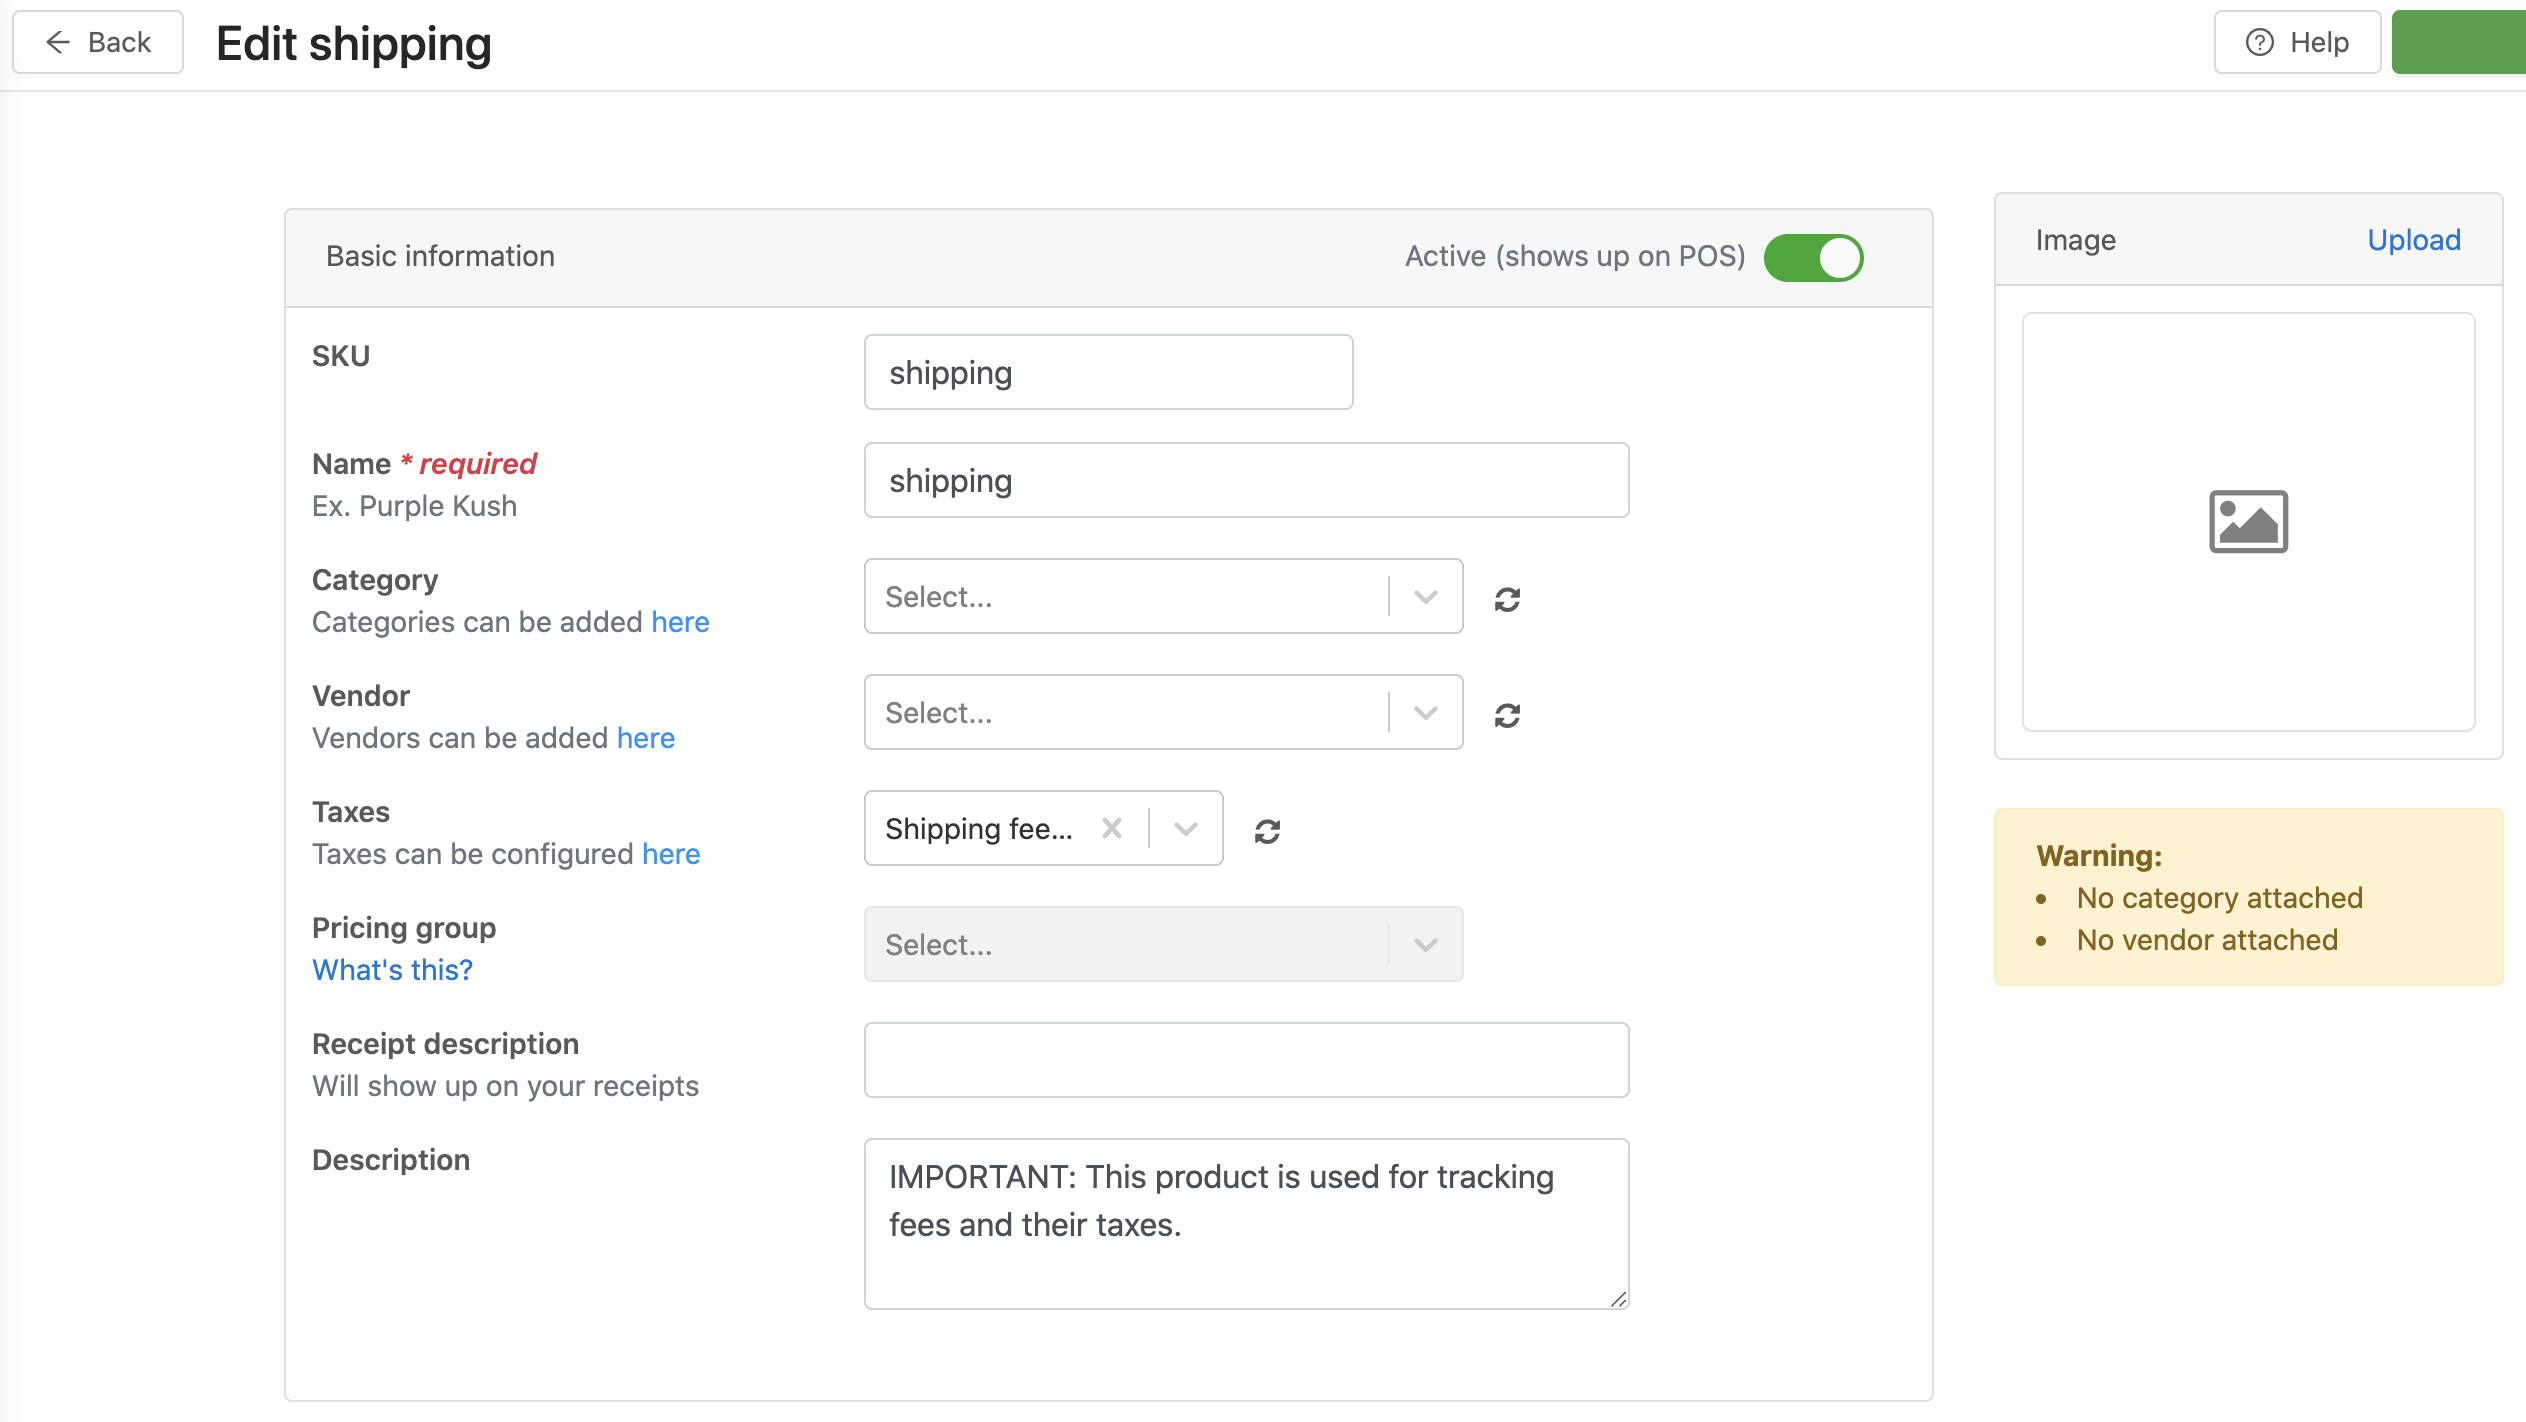Toggle Active shows up on POS switch
The image size is (2526, 1422).
pyautogui.click(x=1813, y=257)
